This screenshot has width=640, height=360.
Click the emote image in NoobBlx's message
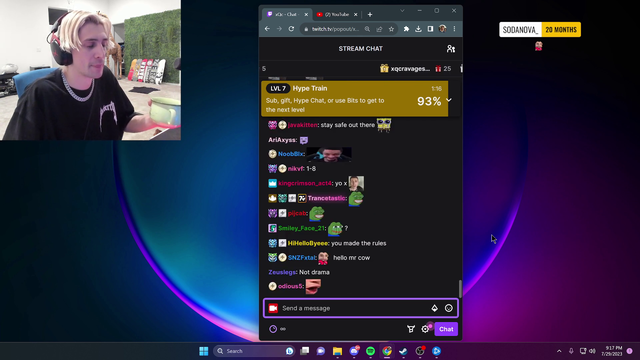[329, 154]
